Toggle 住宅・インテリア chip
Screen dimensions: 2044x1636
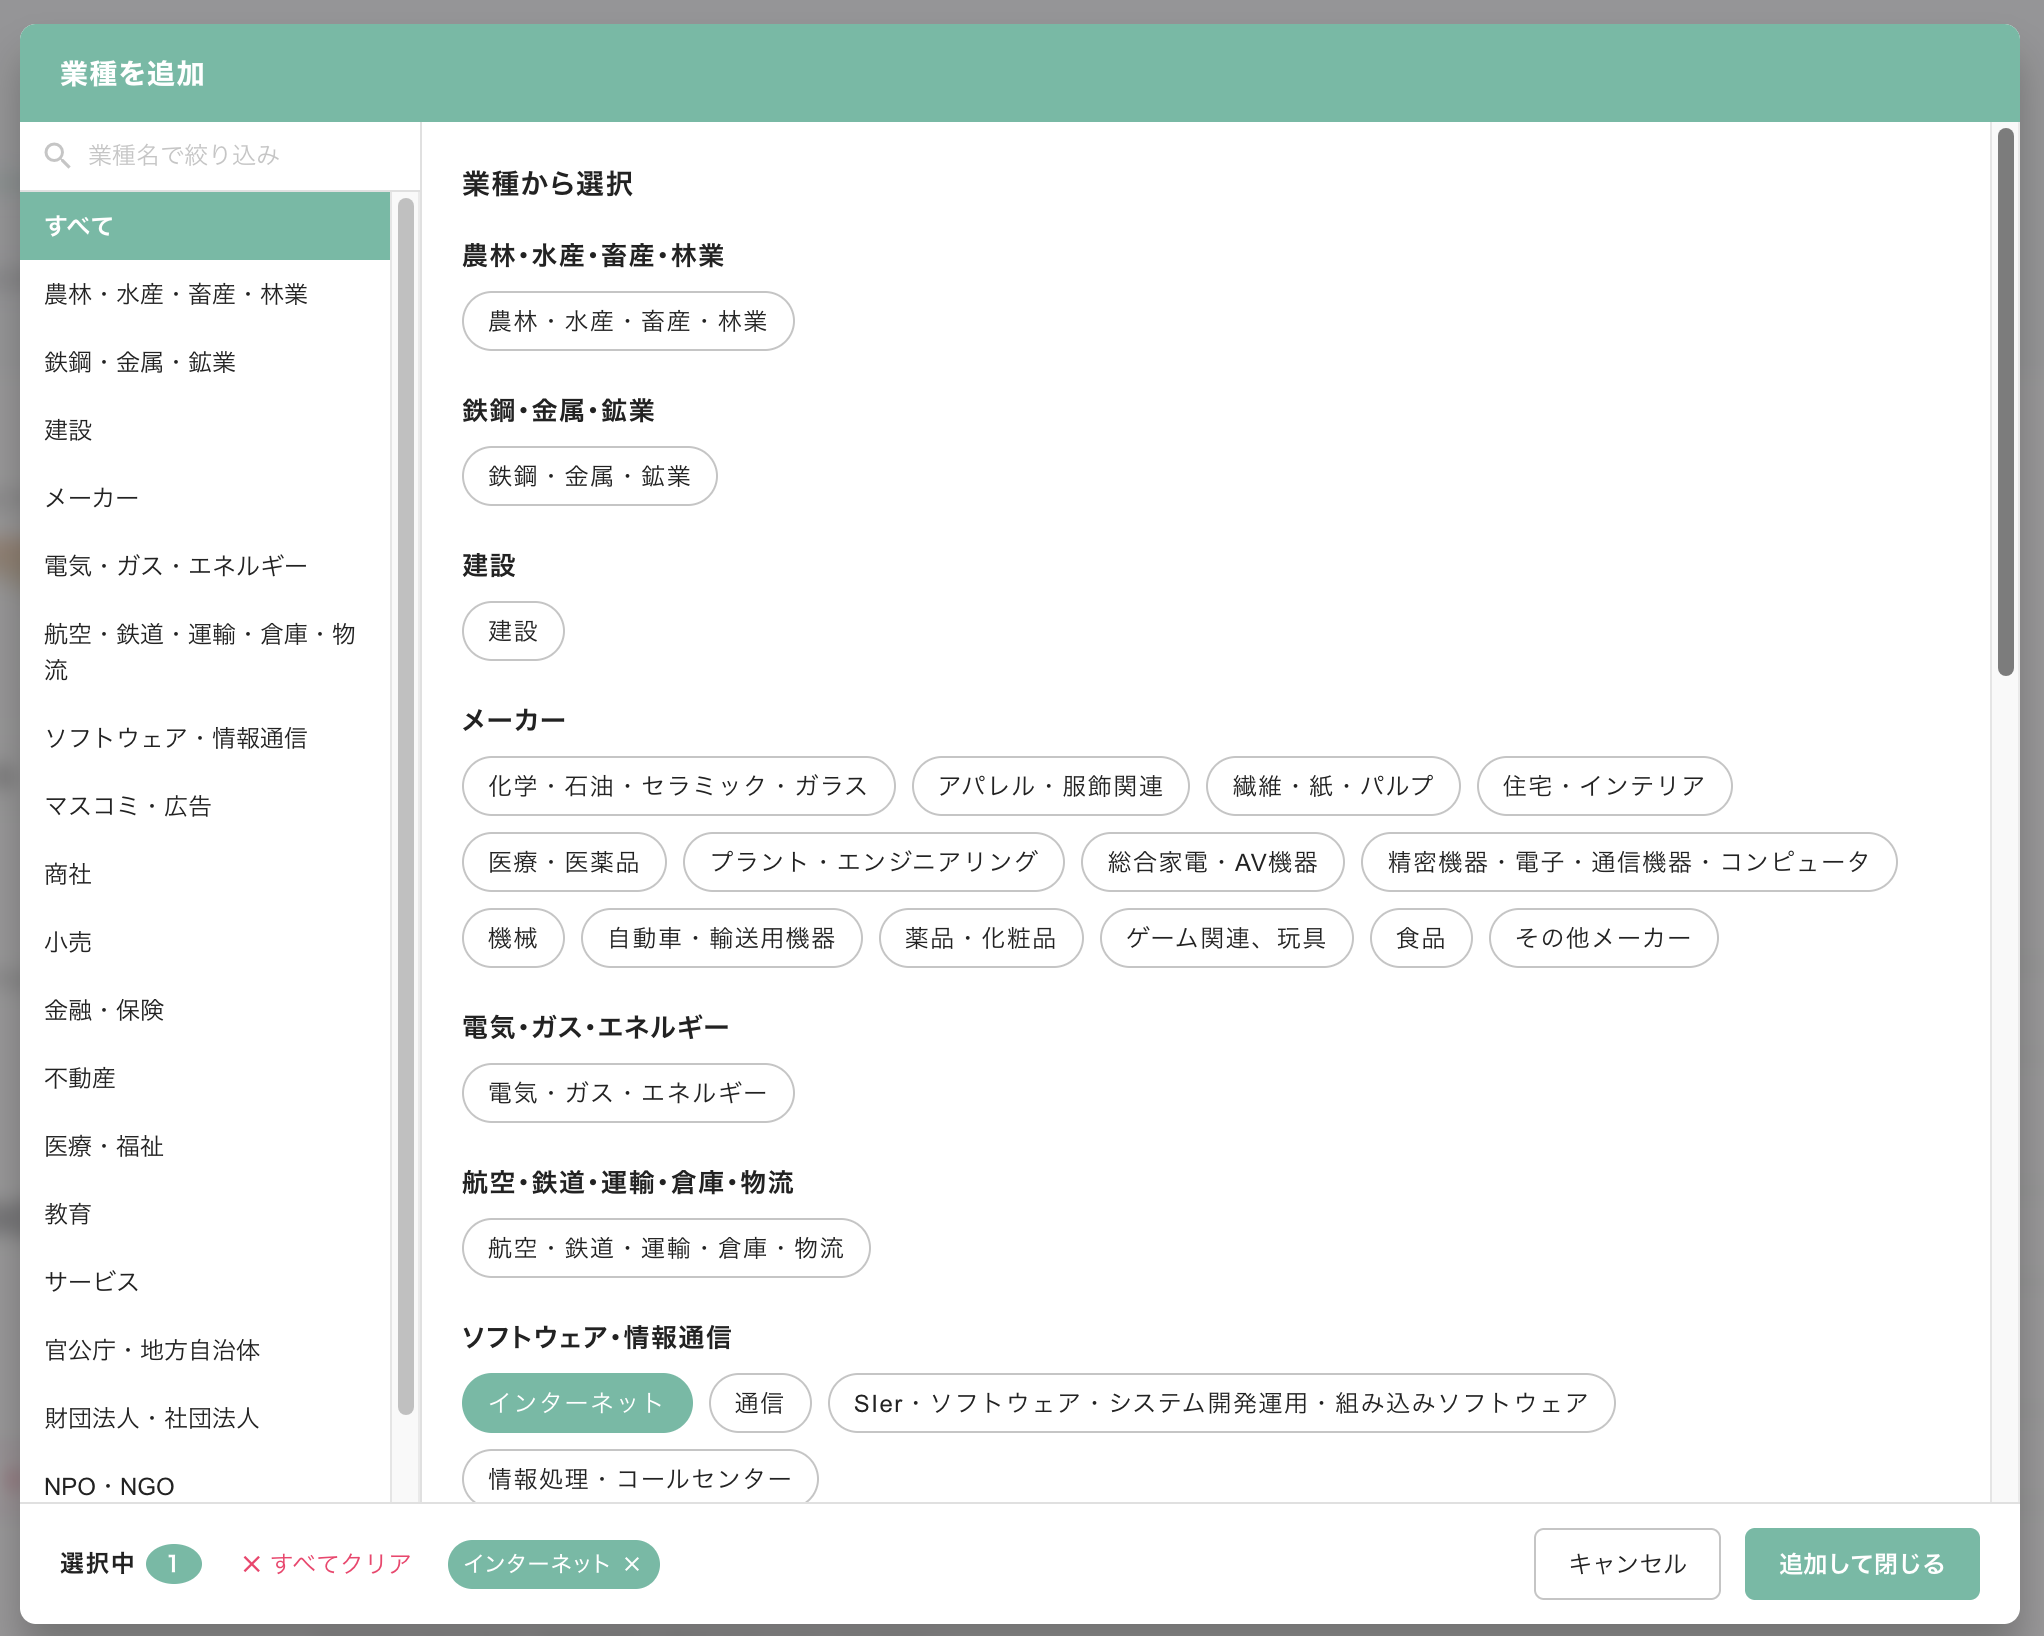(1604, 786)
